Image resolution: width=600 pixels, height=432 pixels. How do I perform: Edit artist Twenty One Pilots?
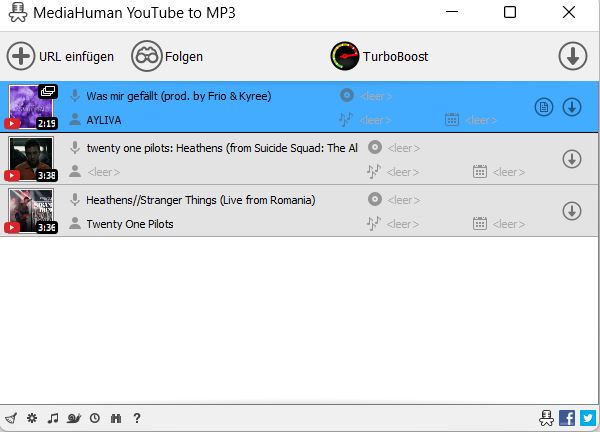click(130, 224)
